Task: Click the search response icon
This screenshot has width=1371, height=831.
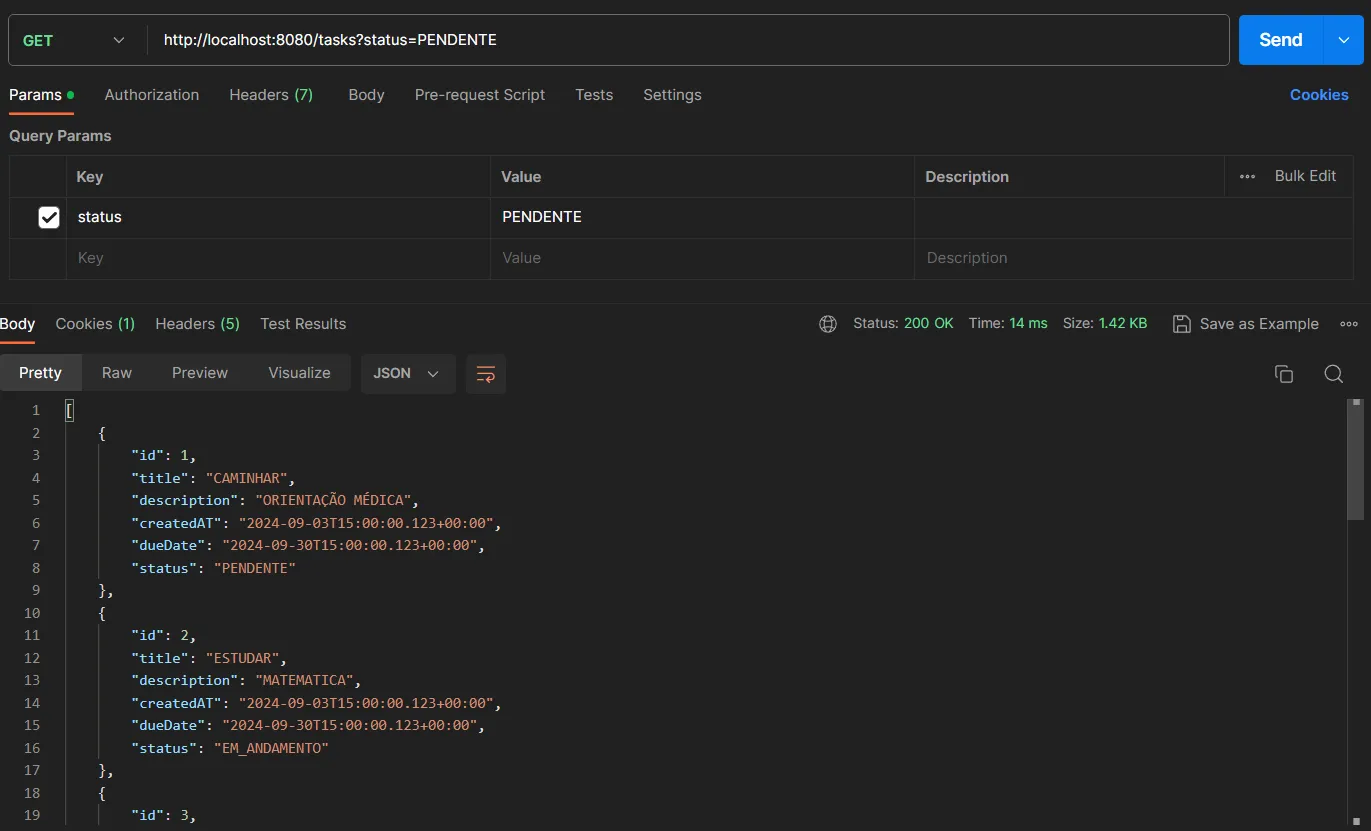Action: [1333, 374]
